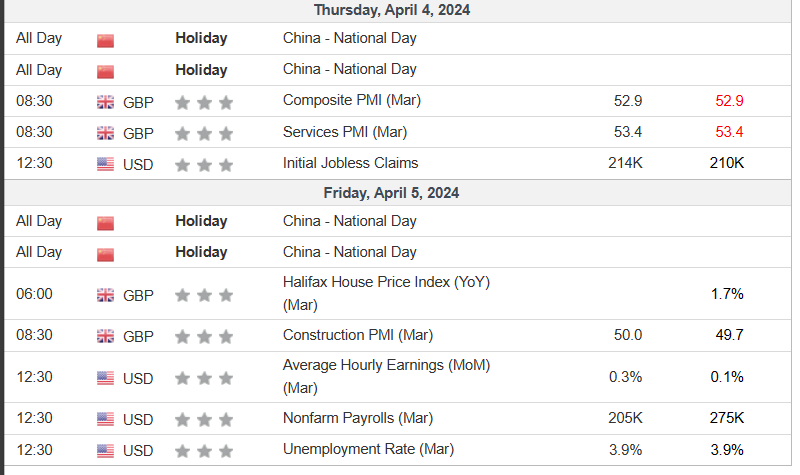
Task: Click the UK flag beside Services PMI
Action: [x=105, y=132]
